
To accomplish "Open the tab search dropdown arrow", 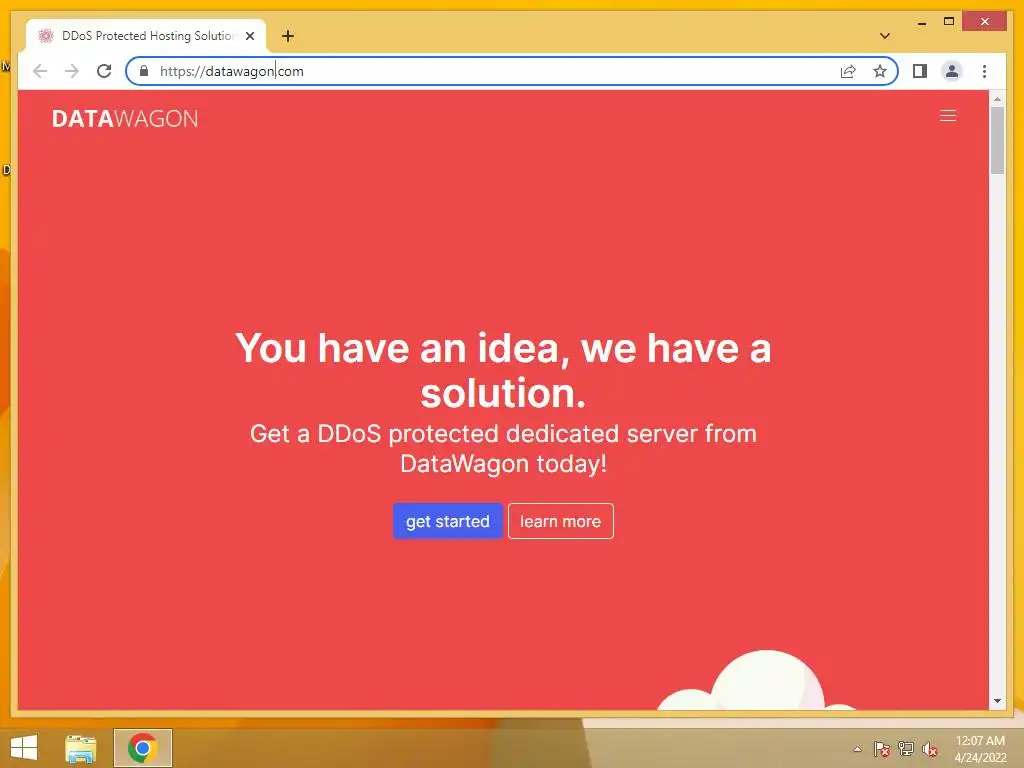I will click(884, 36).
